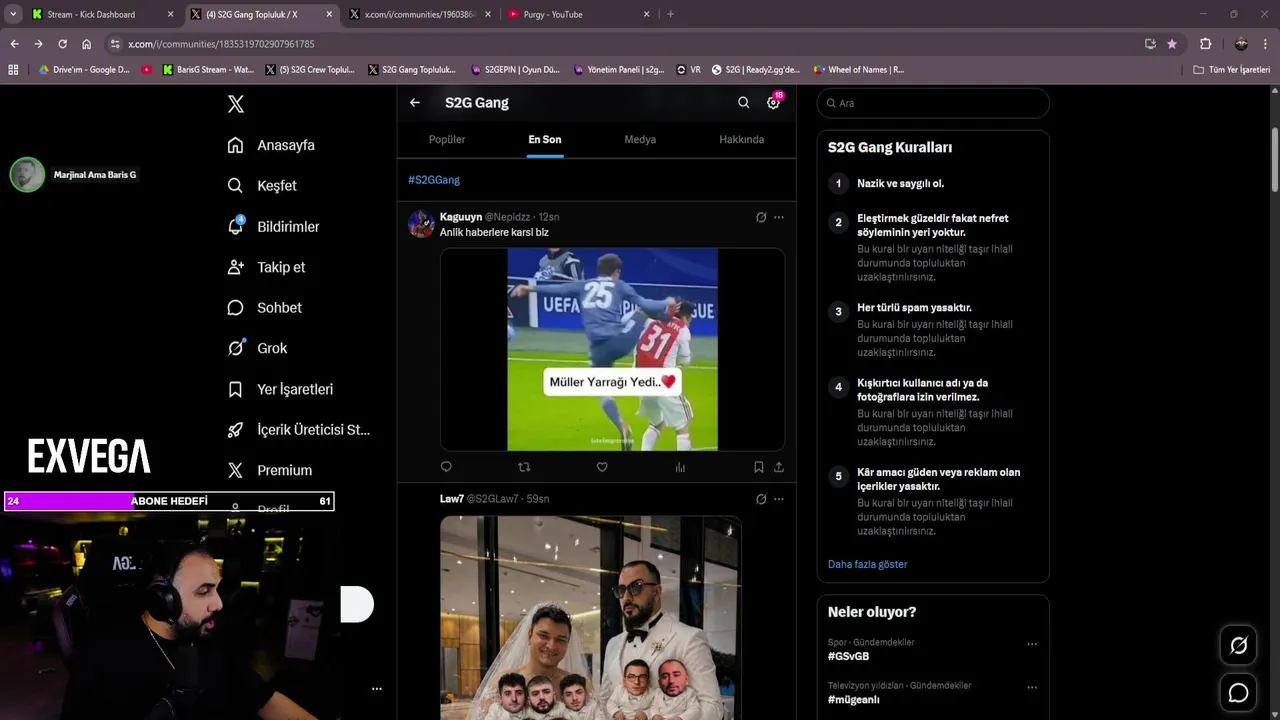Open account menu dots near webcam
Screen dimensions: 1280x720
377,689
